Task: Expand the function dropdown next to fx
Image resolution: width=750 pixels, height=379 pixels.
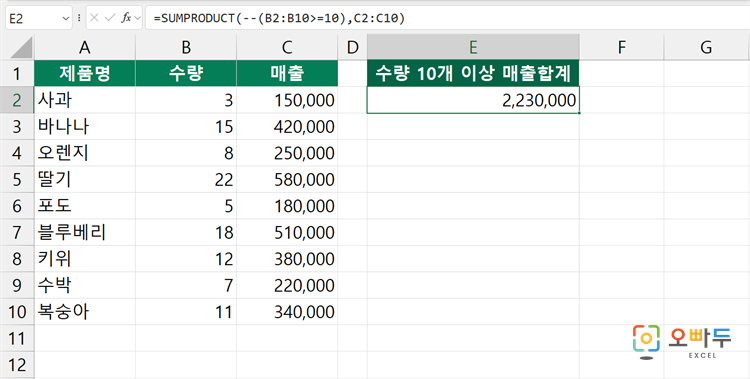Action: coord(138,18)
